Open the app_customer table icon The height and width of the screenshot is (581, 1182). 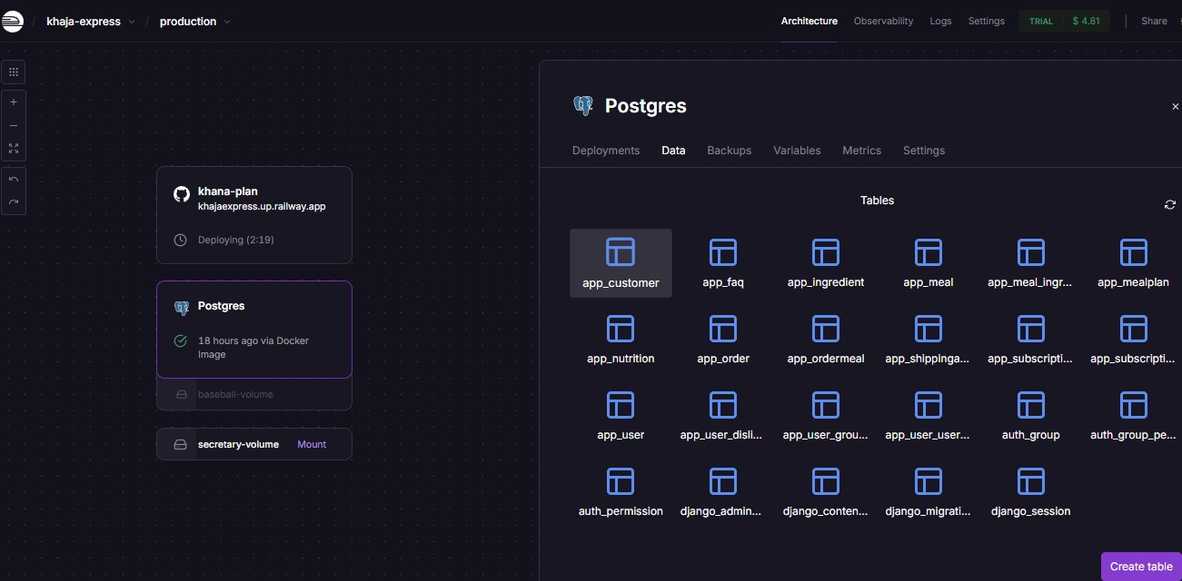620,252
